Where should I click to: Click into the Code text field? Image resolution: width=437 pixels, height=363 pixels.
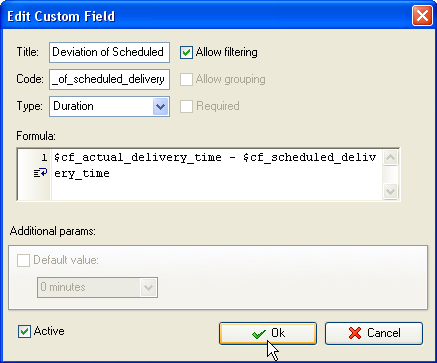pos(109,79)
